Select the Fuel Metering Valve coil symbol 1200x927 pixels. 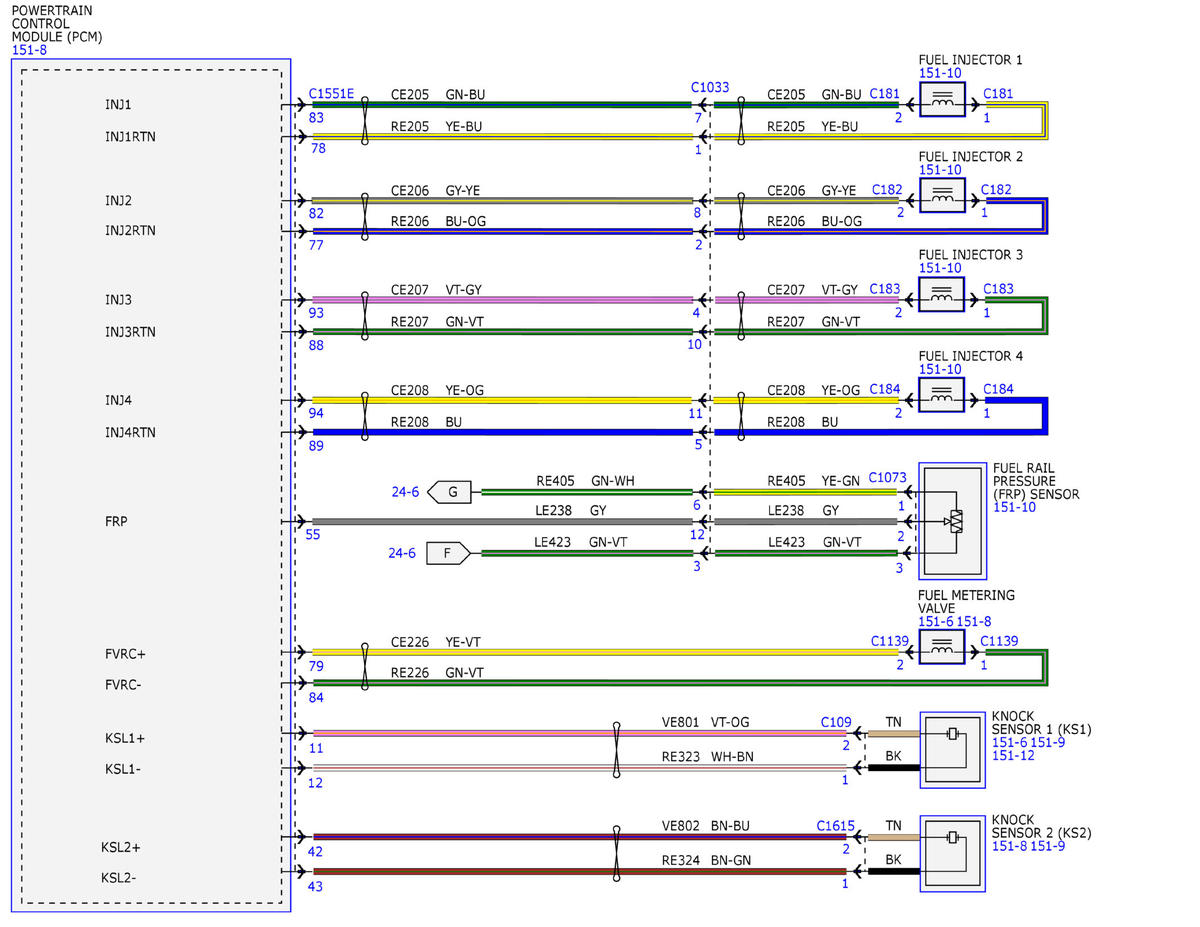tap(941, 648)
